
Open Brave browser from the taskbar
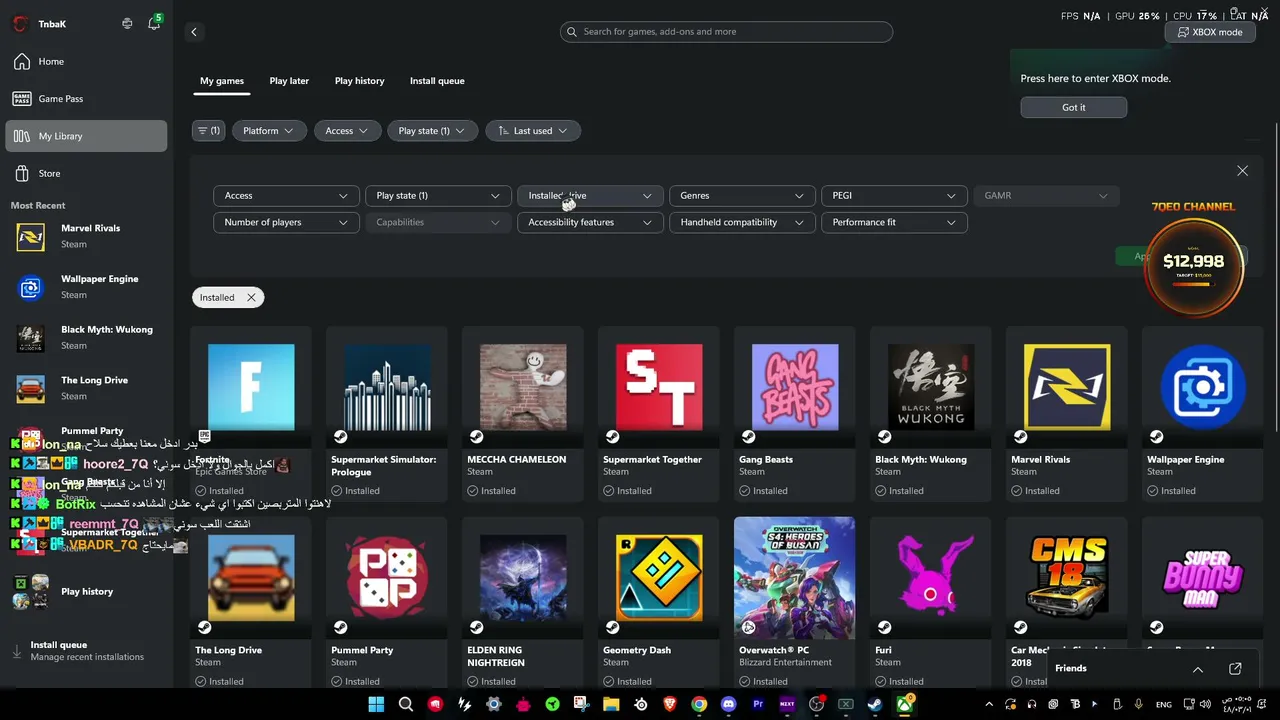click(670, 704)
